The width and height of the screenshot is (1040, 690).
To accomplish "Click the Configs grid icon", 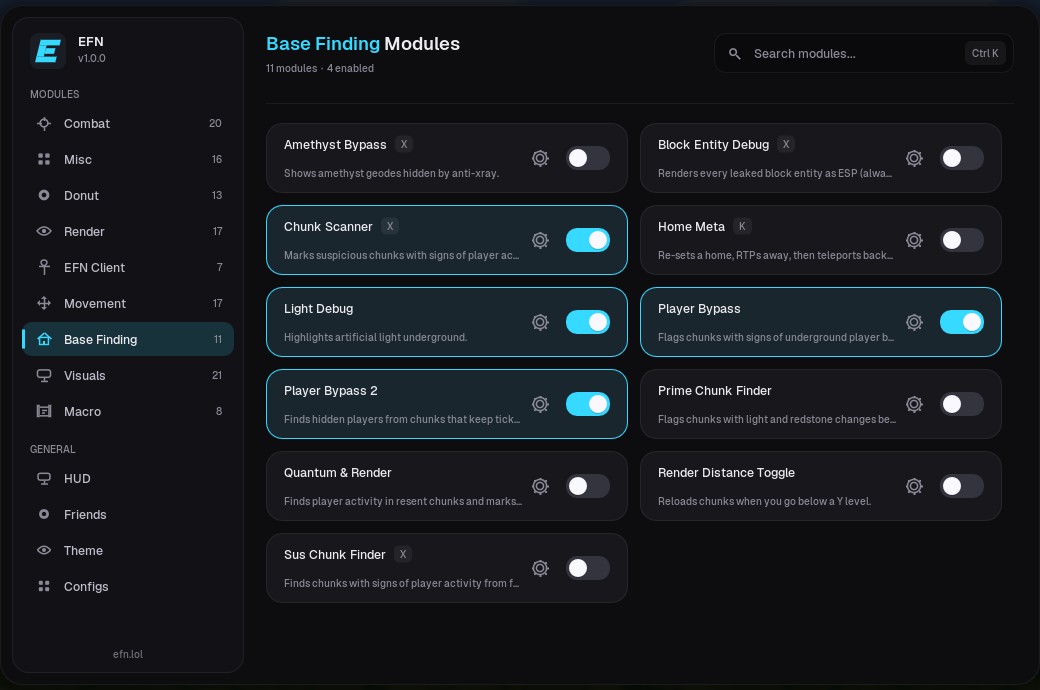I will (x=44, y=586).
